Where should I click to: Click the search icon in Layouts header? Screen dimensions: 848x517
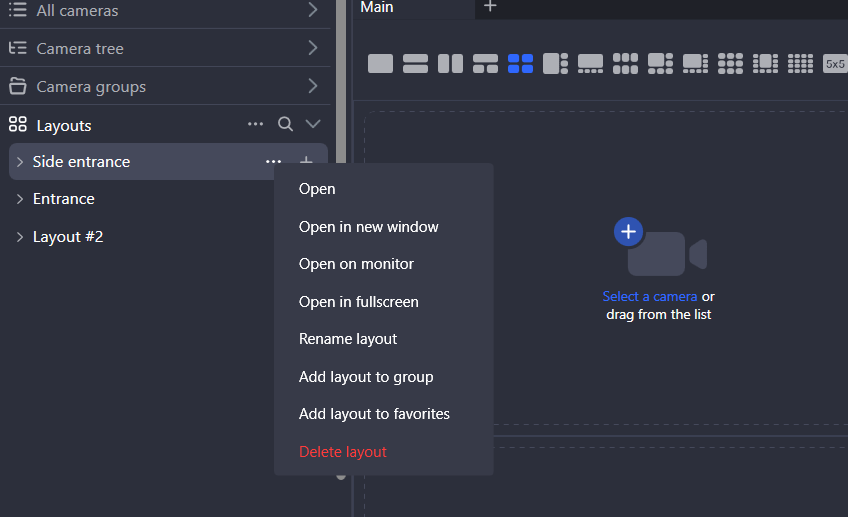[x=285, y=124]
